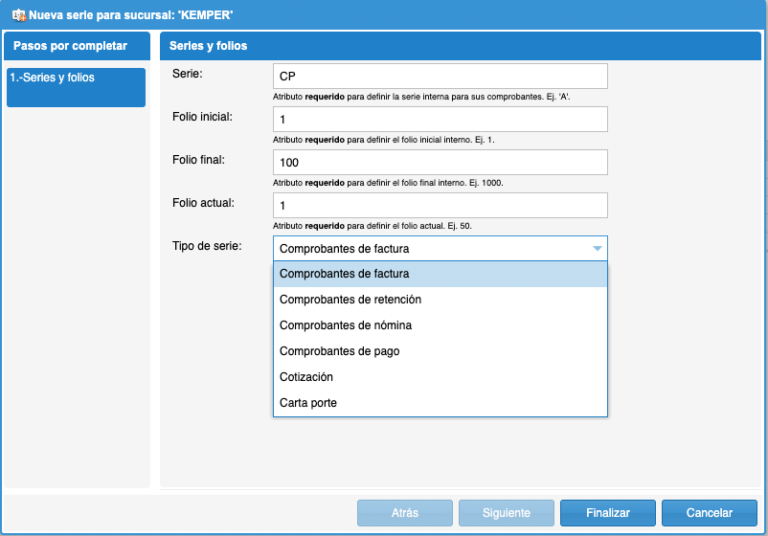768x536 pixels.
Task: Select step 1.-Series y folios in sidebar
Action: (76, 87)
